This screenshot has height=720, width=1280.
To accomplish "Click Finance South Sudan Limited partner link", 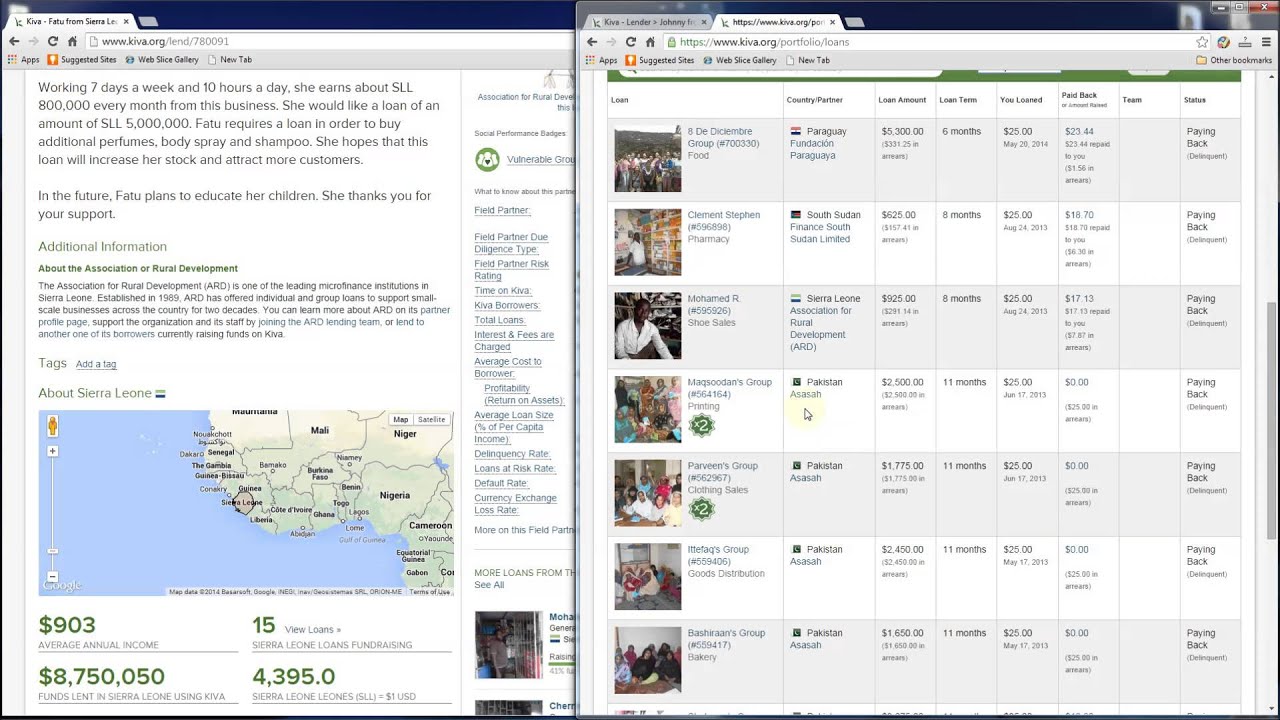I will [820, 233].
